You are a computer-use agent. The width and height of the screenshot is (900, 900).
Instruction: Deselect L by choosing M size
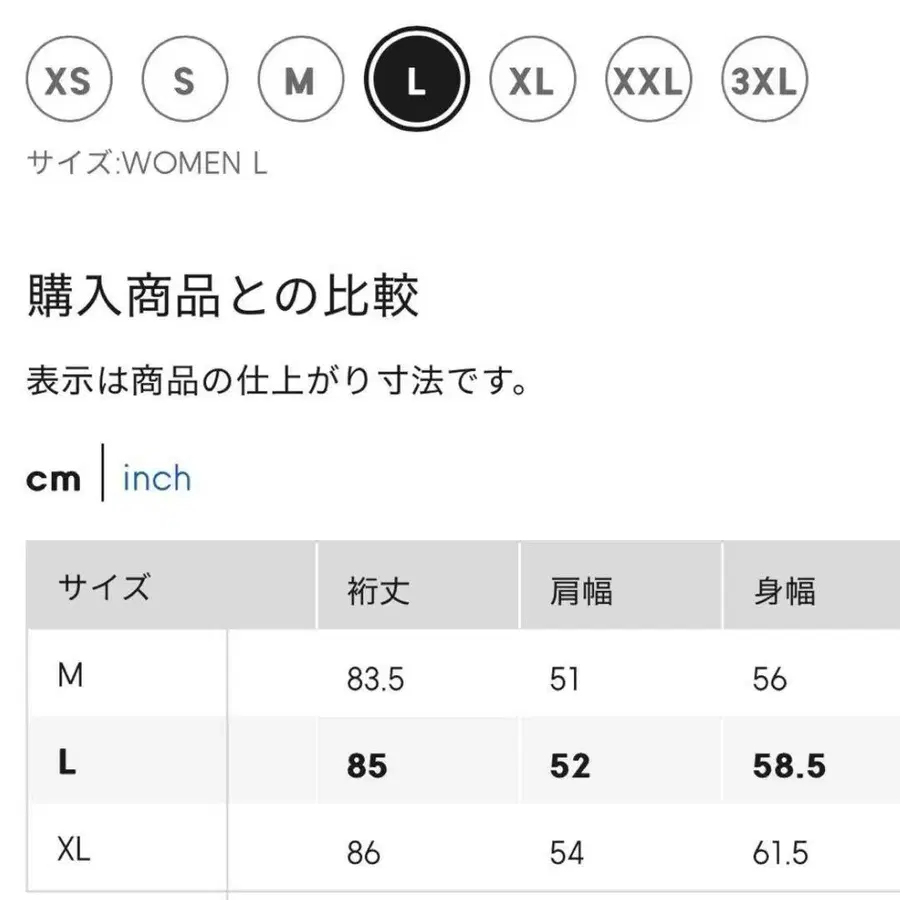pyautogui.click(x=299, y=79)
